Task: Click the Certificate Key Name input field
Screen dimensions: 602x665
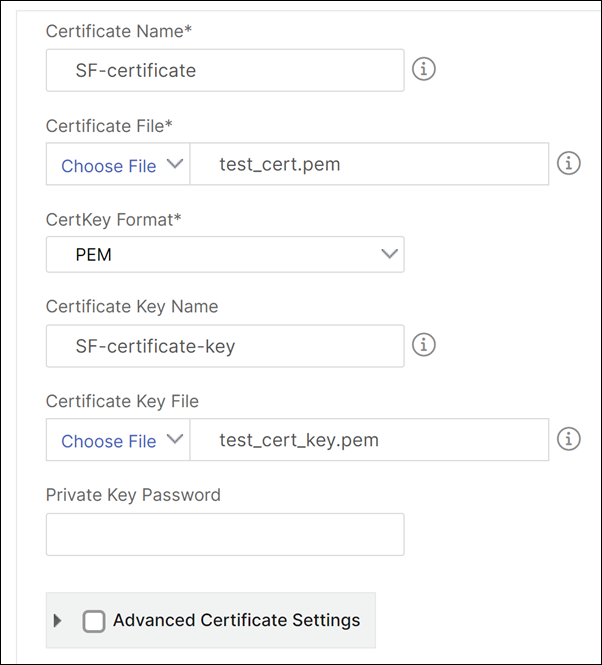Action: [225, 346]
